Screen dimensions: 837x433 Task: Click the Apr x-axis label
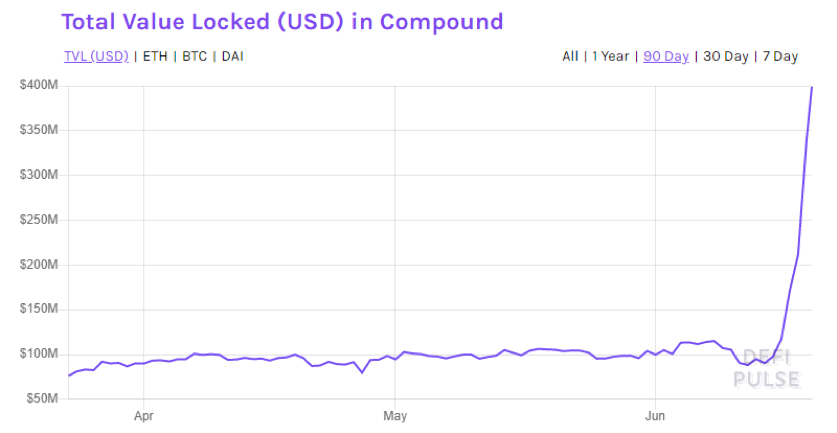pyautogui.click(x=144, y=415)
